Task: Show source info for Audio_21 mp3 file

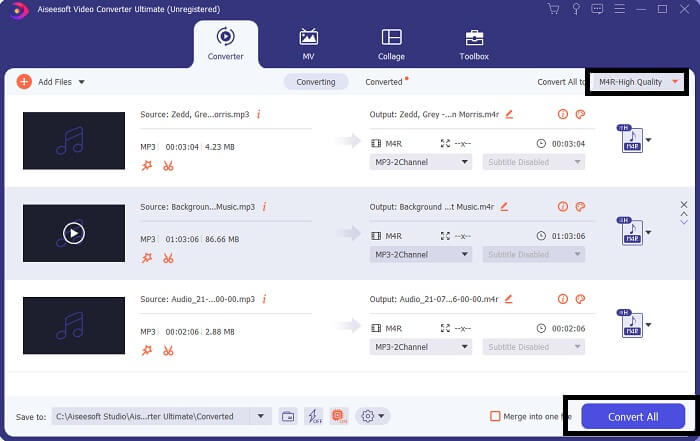Action: (264, 299)
